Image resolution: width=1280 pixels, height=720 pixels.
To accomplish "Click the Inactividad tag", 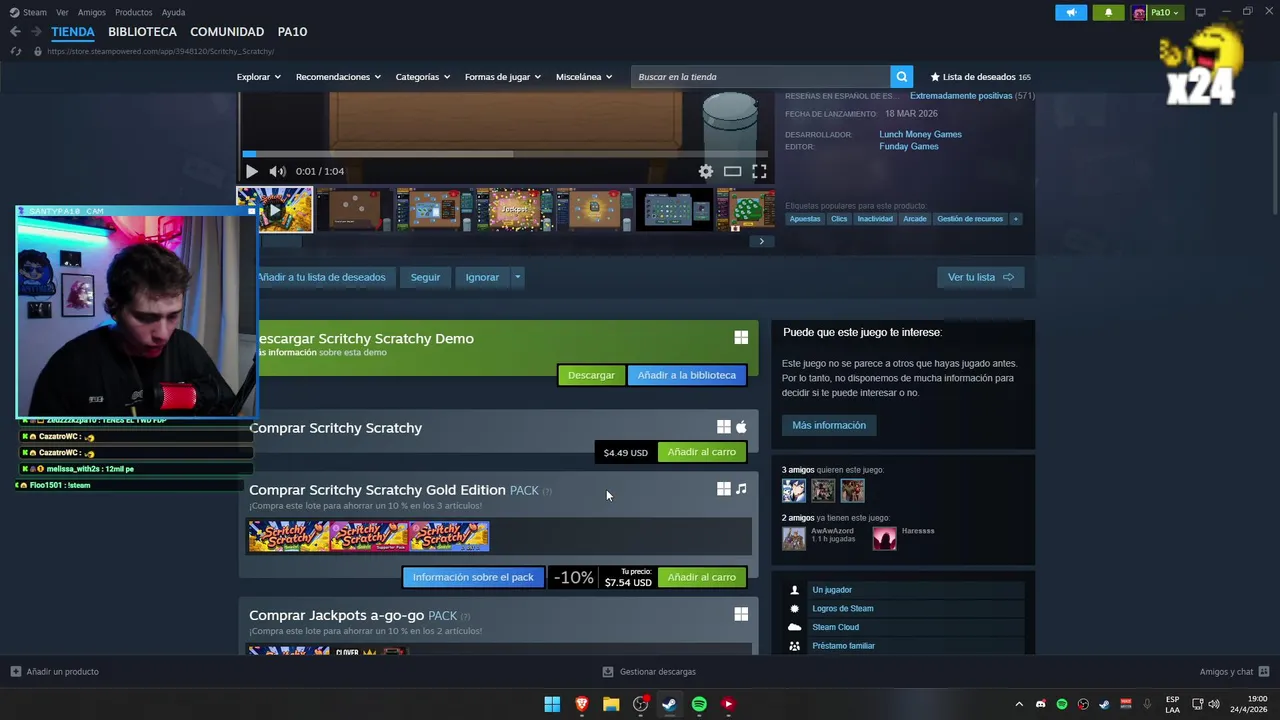I will 875,219.
